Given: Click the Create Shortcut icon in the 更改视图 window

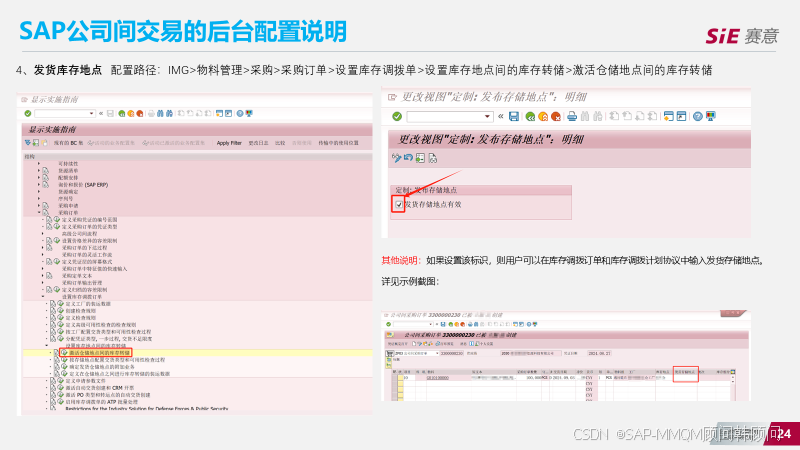Looking at the screenshot, I should pos(682,116).
